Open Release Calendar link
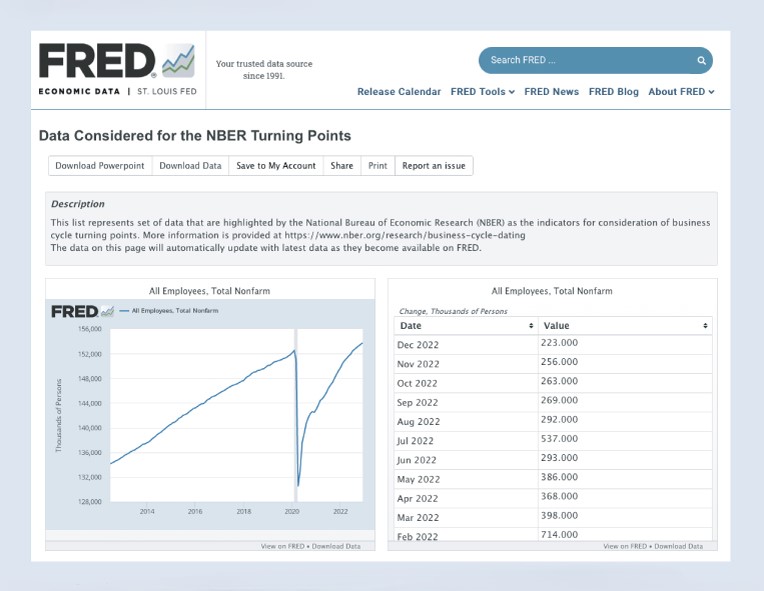 click(399, 92)
